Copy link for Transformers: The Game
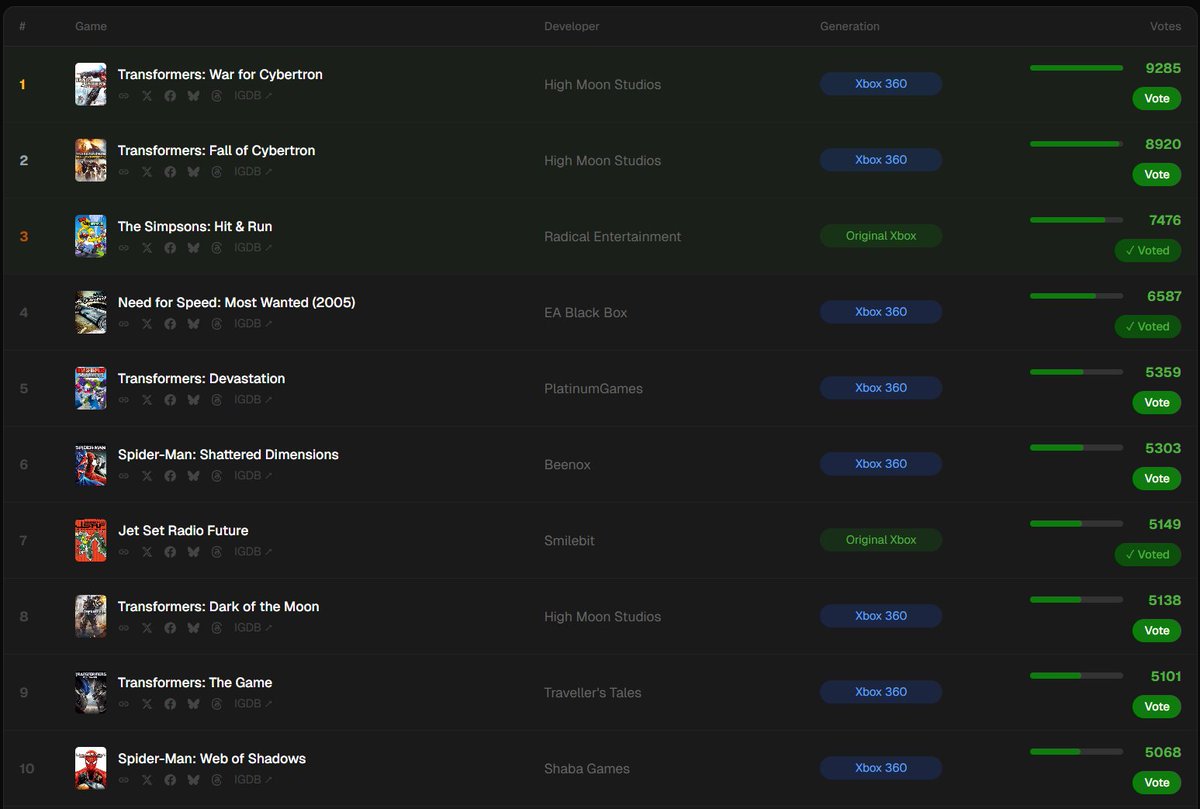 tap(124, 704)
